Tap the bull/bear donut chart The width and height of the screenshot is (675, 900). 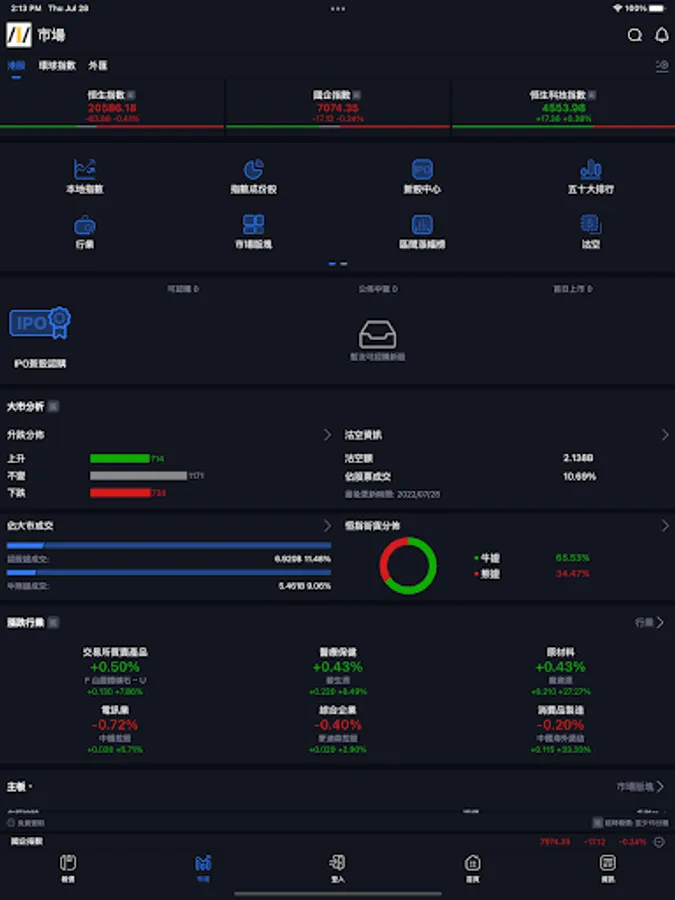tap(408, 565)
